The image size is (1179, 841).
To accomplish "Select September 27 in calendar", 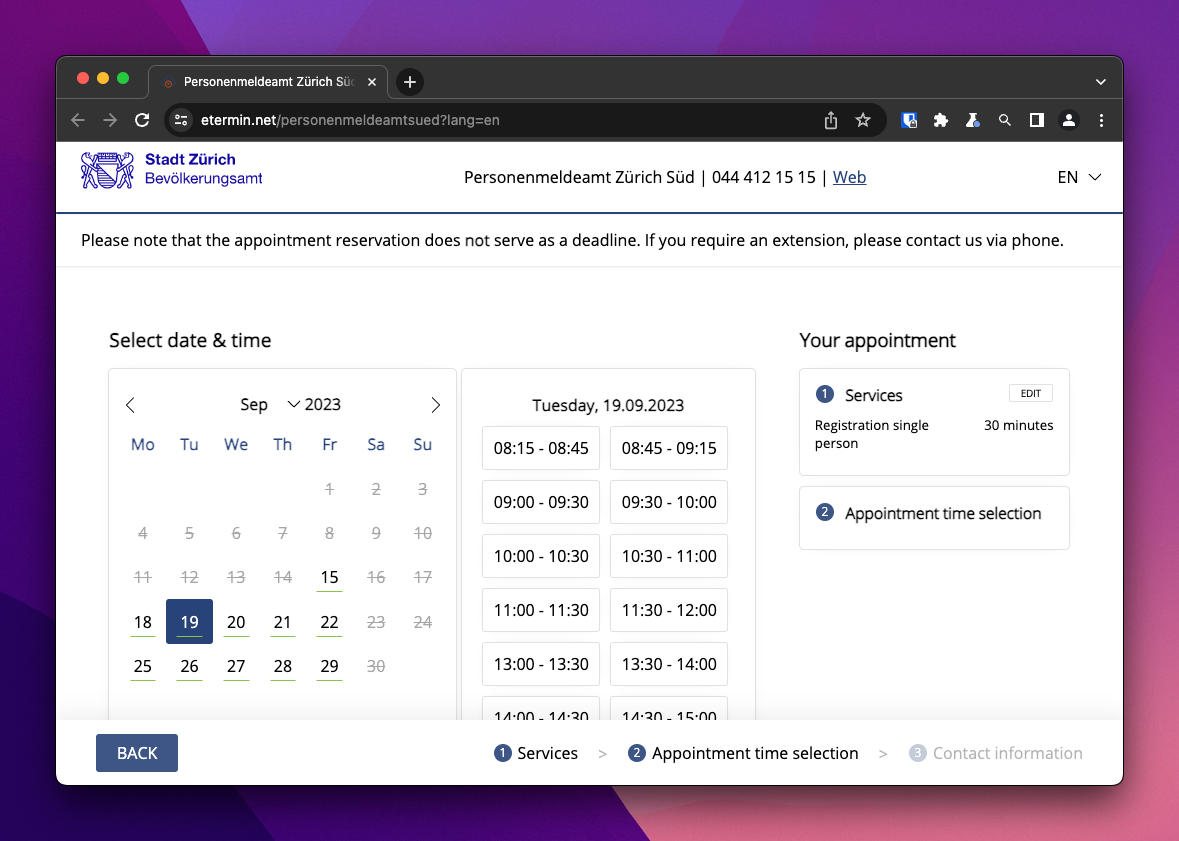I will click(236, 666).
